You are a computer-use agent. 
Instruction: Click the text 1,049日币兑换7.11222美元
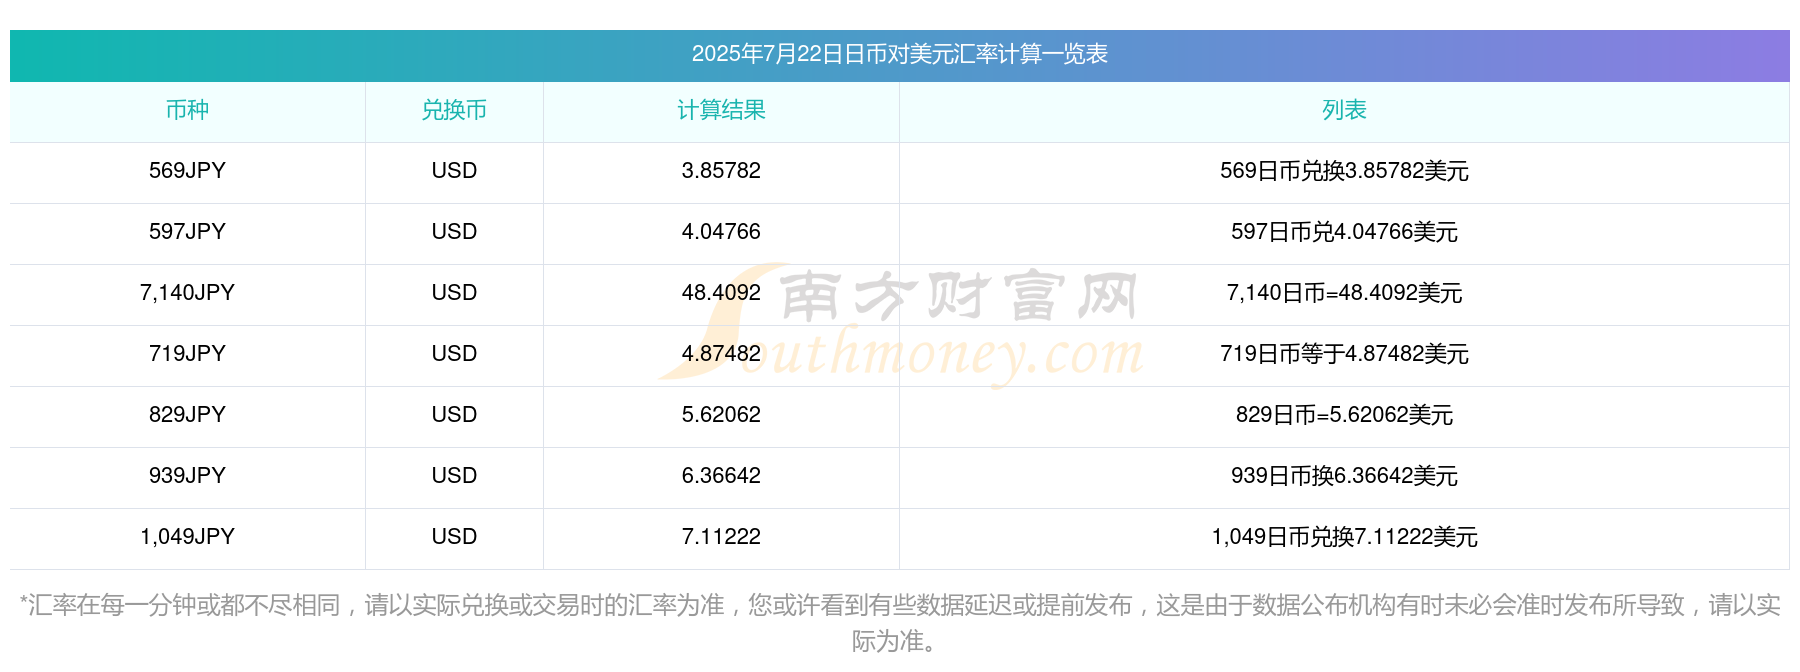(x=1344, y=537)
